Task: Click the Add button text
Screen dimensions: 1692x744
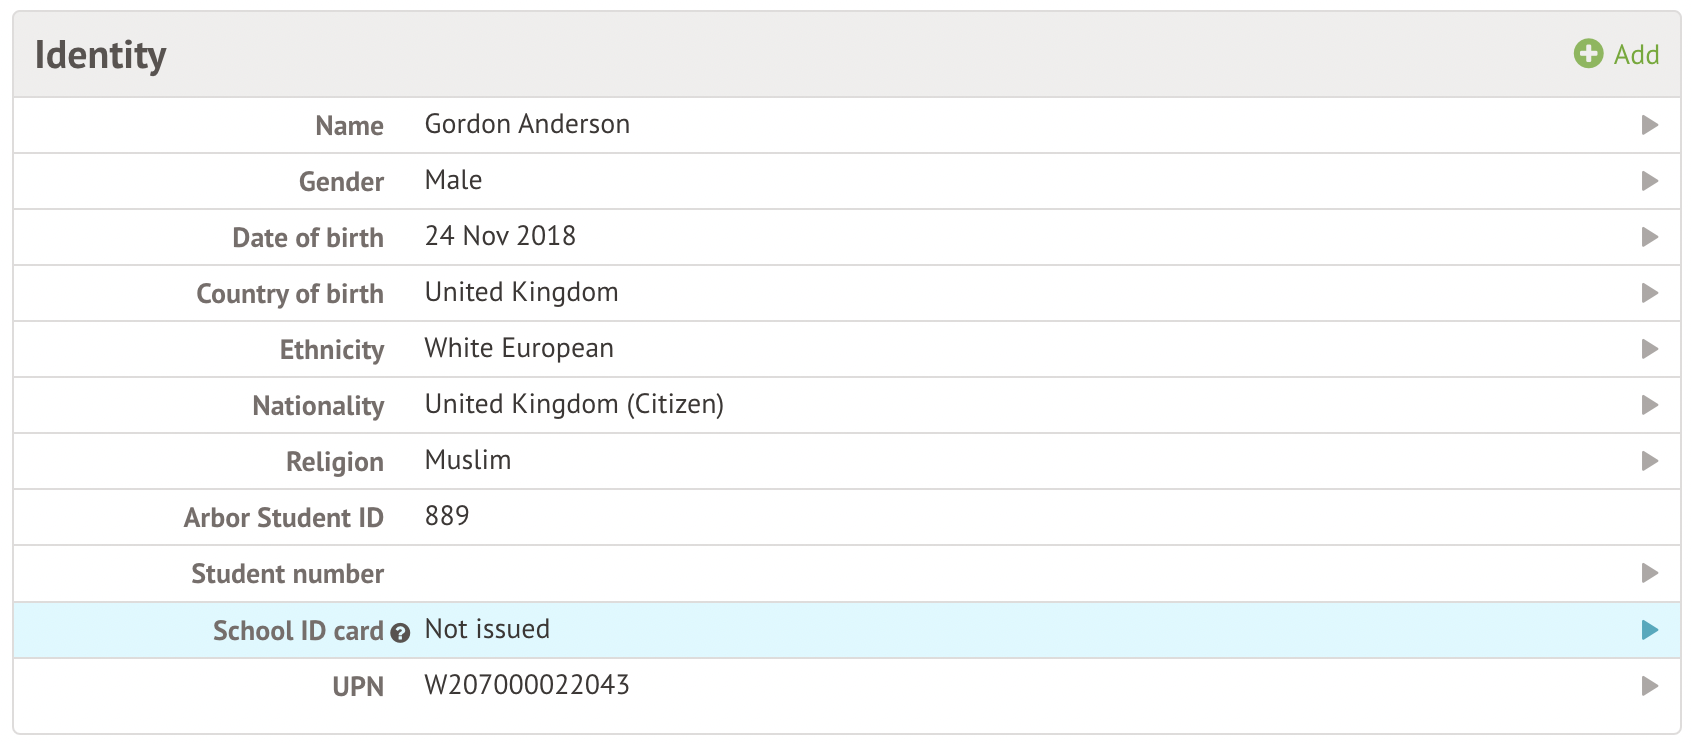Action: coord(1636,54)
